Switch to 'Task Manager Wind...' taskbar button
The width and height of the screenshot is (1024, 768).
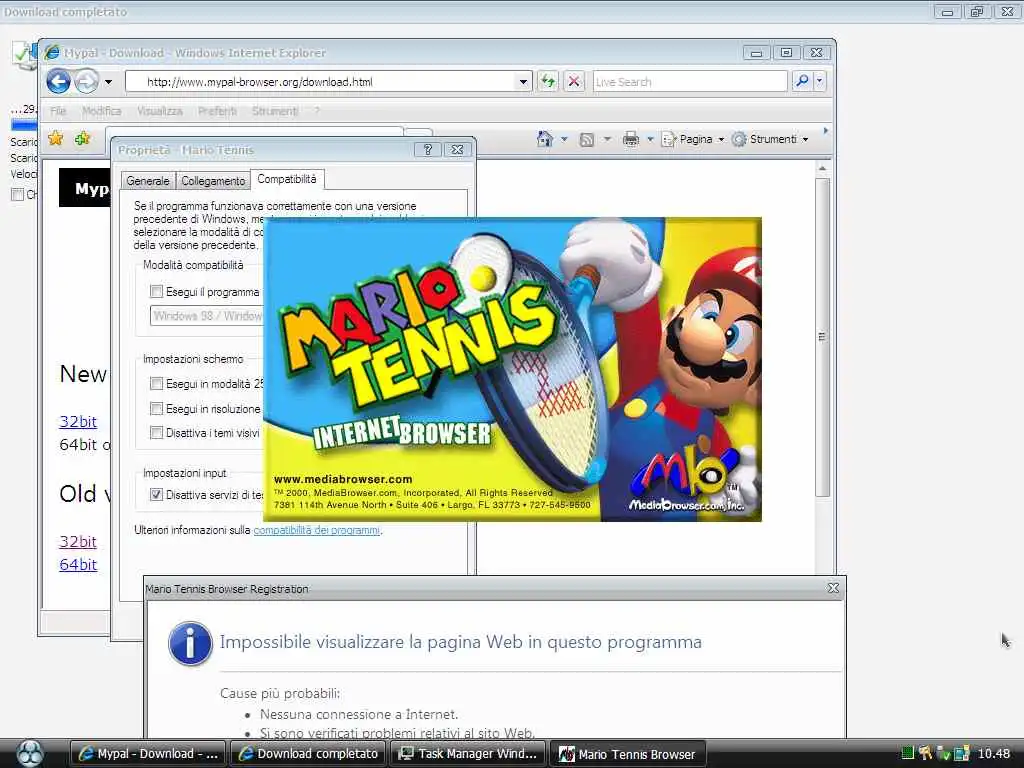(468, 754)
